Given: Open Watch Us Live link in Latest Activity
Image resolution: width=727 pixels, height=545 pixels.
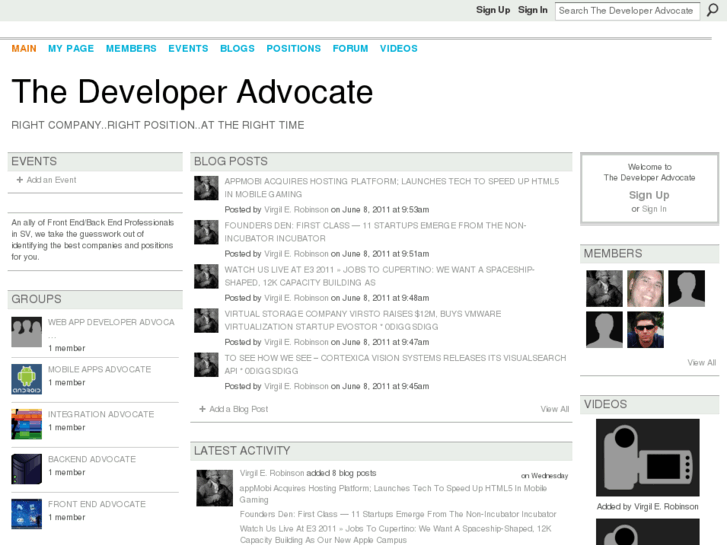Looking at the screenshot, I should coord(395,534).
